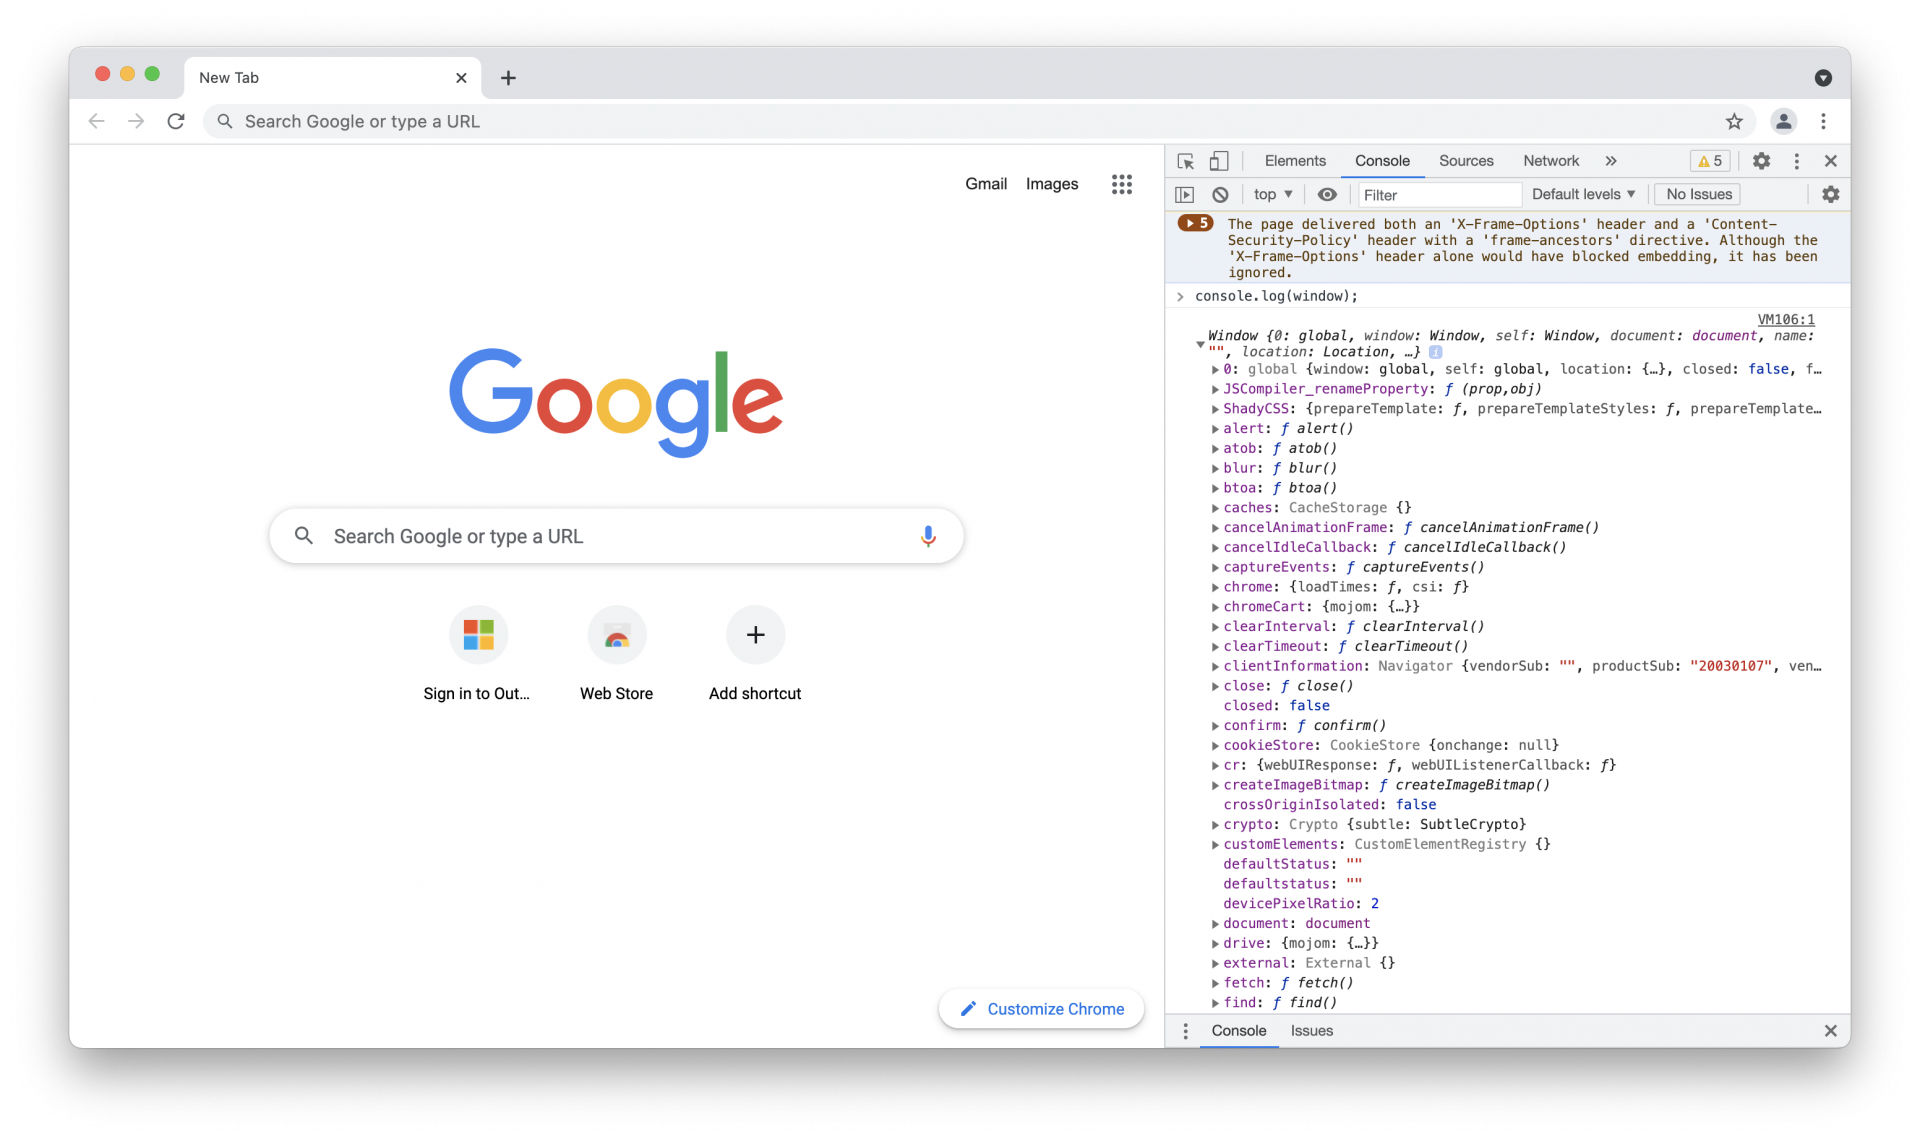Follow the VM106:1 source link

point(1786,319)
